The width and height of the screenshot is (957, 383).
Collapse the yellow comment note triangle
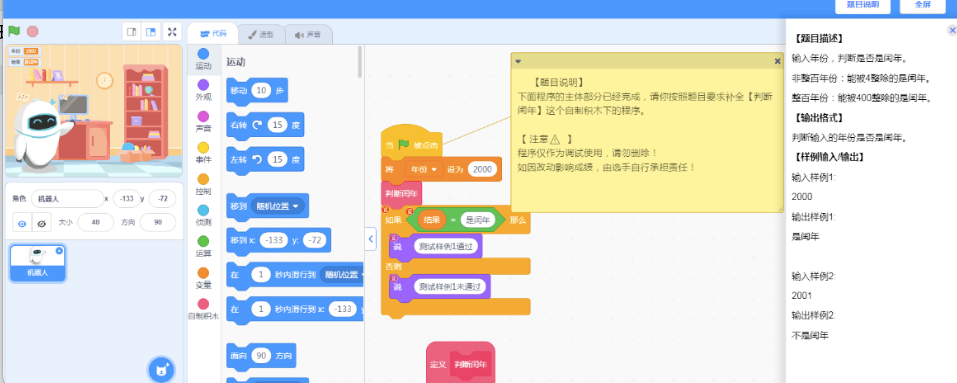point(518,61)
